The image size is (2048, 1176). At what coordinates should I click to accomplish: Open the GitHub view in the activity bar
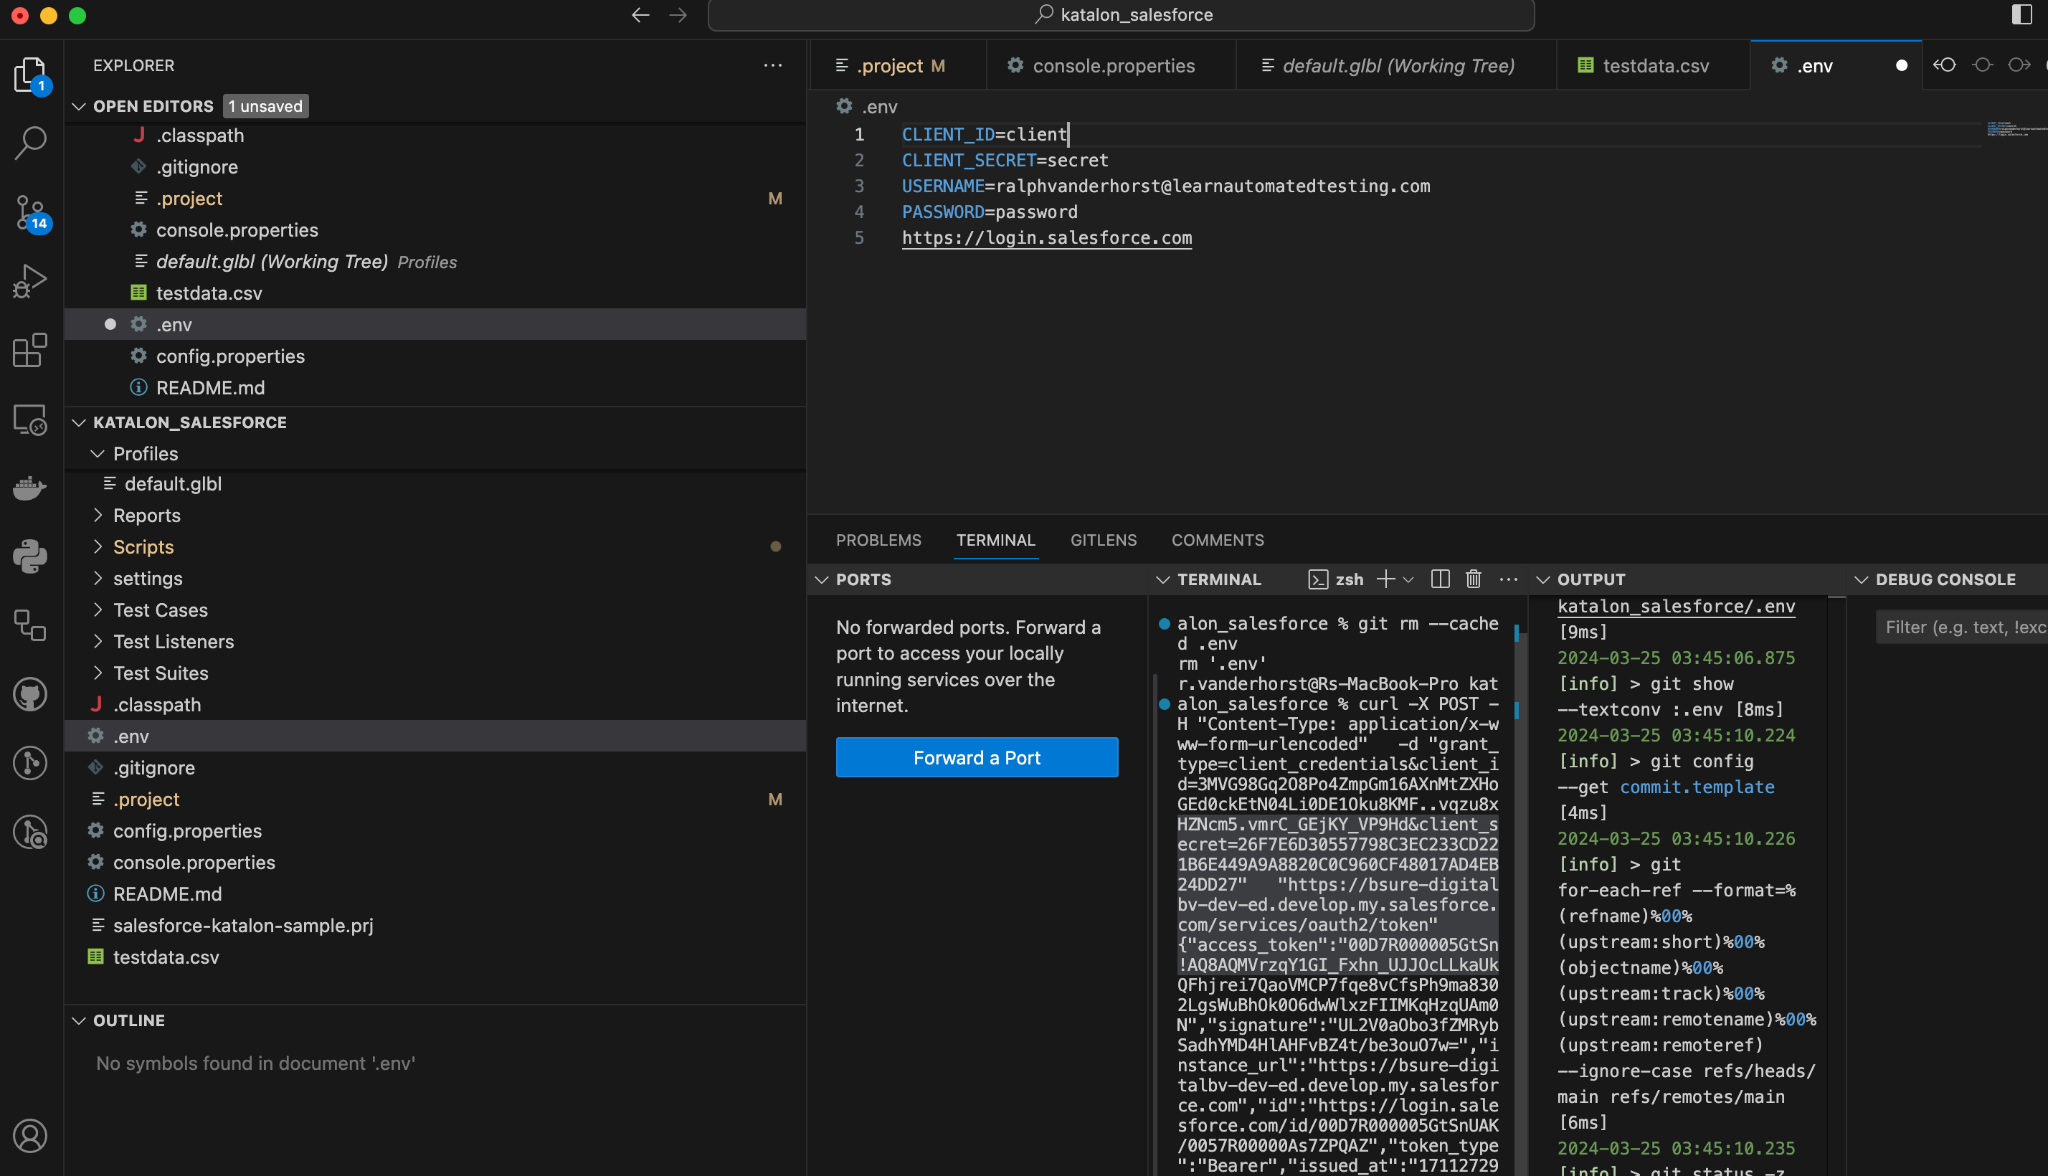click(30, 694)
